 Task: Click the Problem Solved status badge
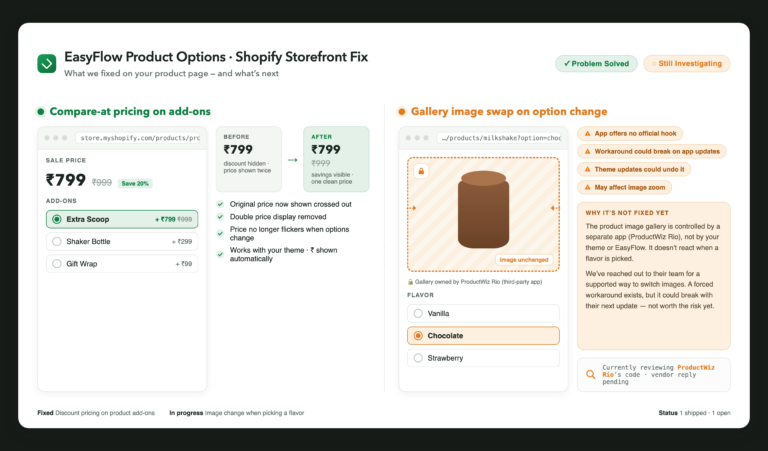click(596, 64)
